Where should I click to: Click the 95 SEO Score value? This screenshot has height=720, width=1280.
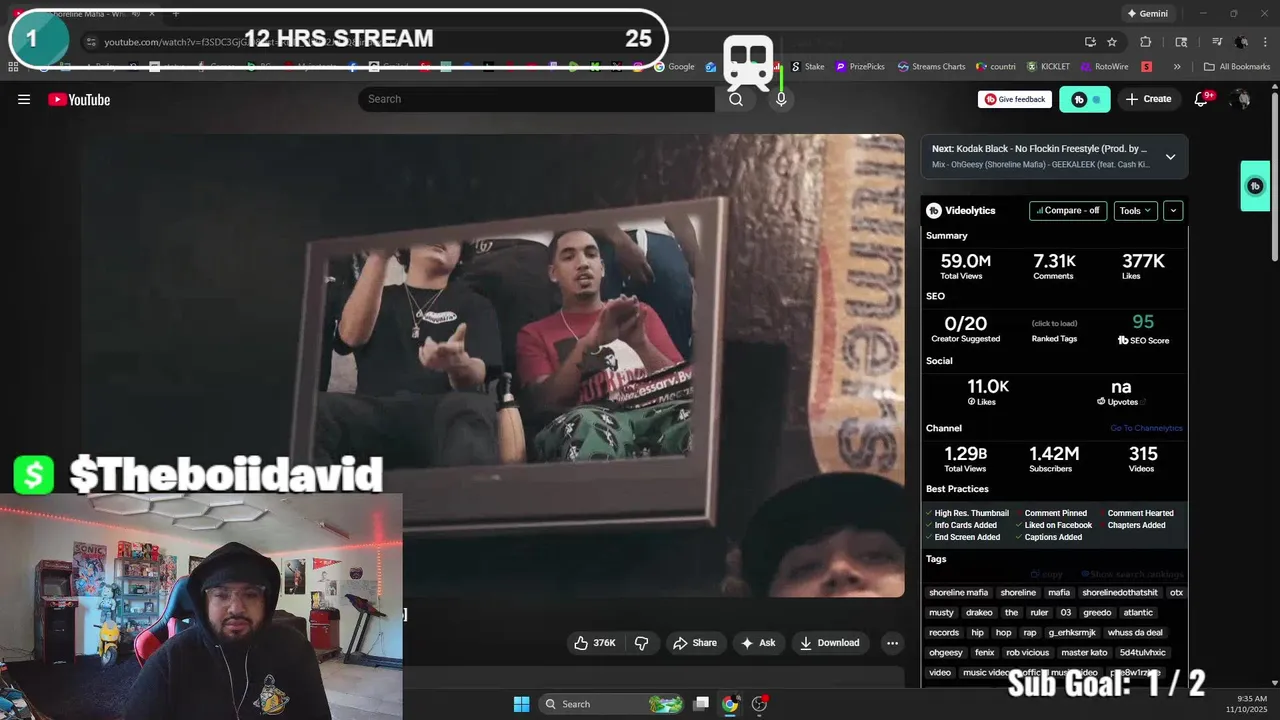tap(1143, 322)
